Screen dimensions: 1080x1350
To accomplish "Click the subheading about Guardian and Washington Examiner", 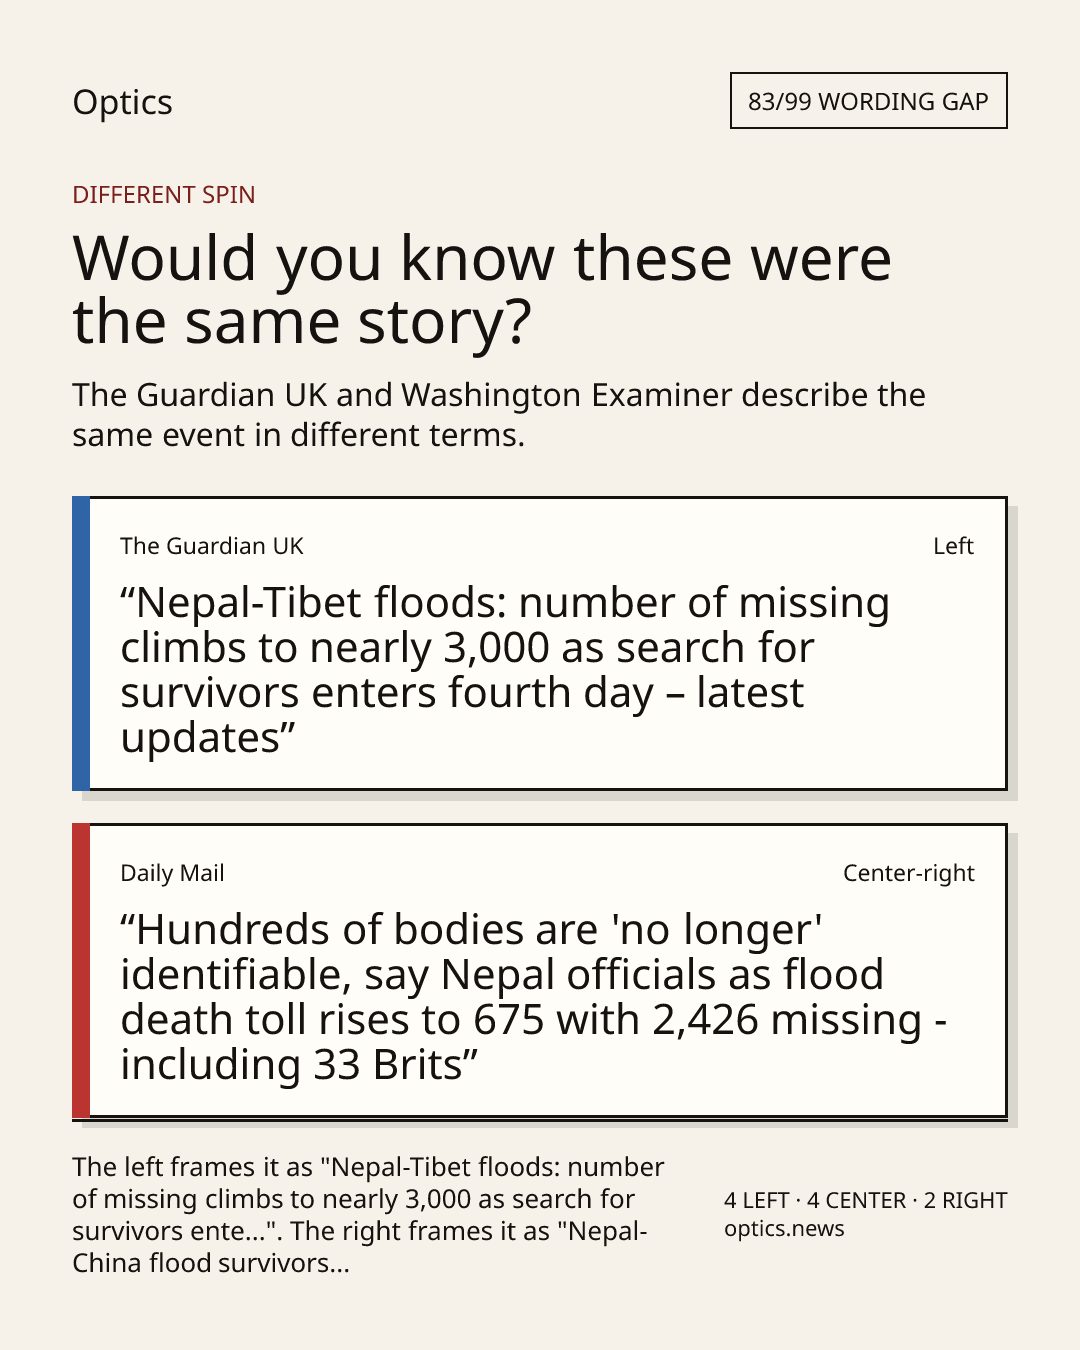I will coord(498,415).
